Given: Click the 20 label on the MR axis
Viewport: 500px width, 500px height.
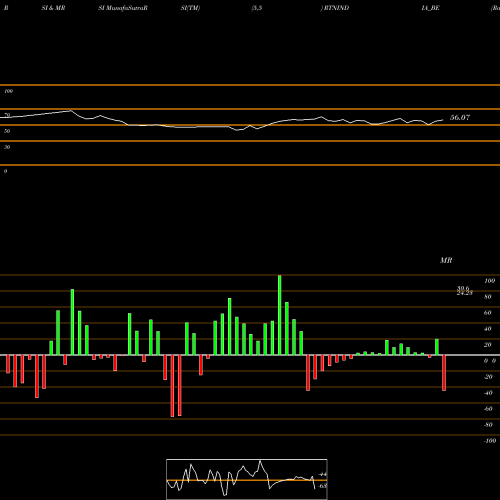Looking at the screenshot, I should click(488, 345).
